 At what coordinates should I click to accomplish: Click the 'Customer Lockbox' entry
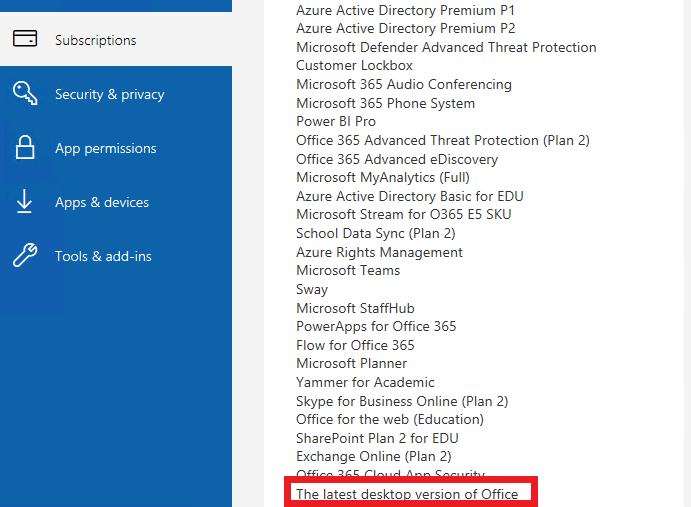pyautogui.click(x=354, y=65)
